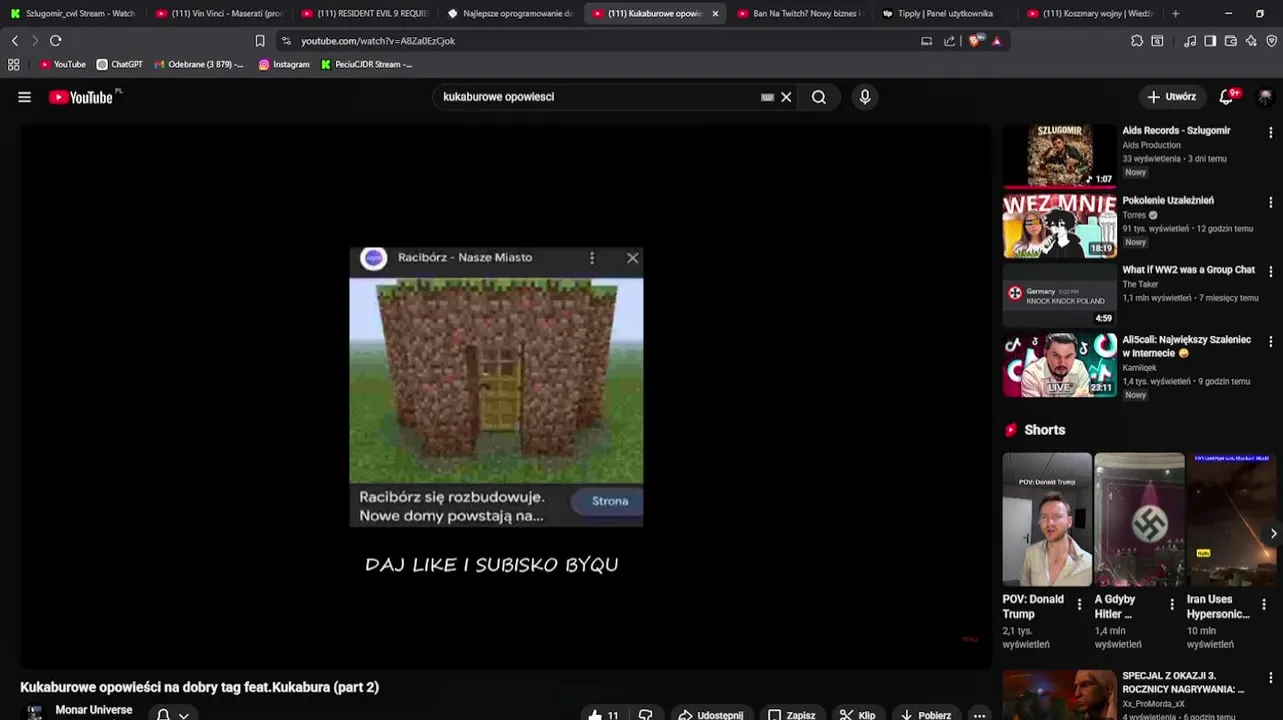This screenshot has width=1283, height=720.
Task: Open the notifications bell with 9+ badge
Action: [x=1228, y=97]
